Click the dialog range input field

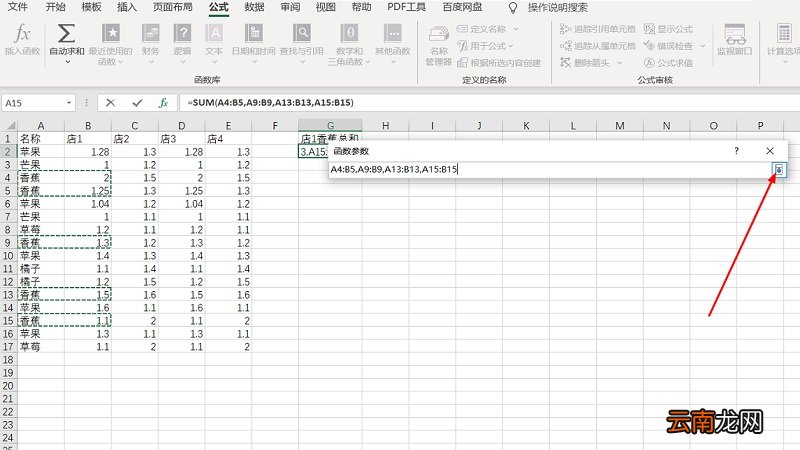[550, 169]
